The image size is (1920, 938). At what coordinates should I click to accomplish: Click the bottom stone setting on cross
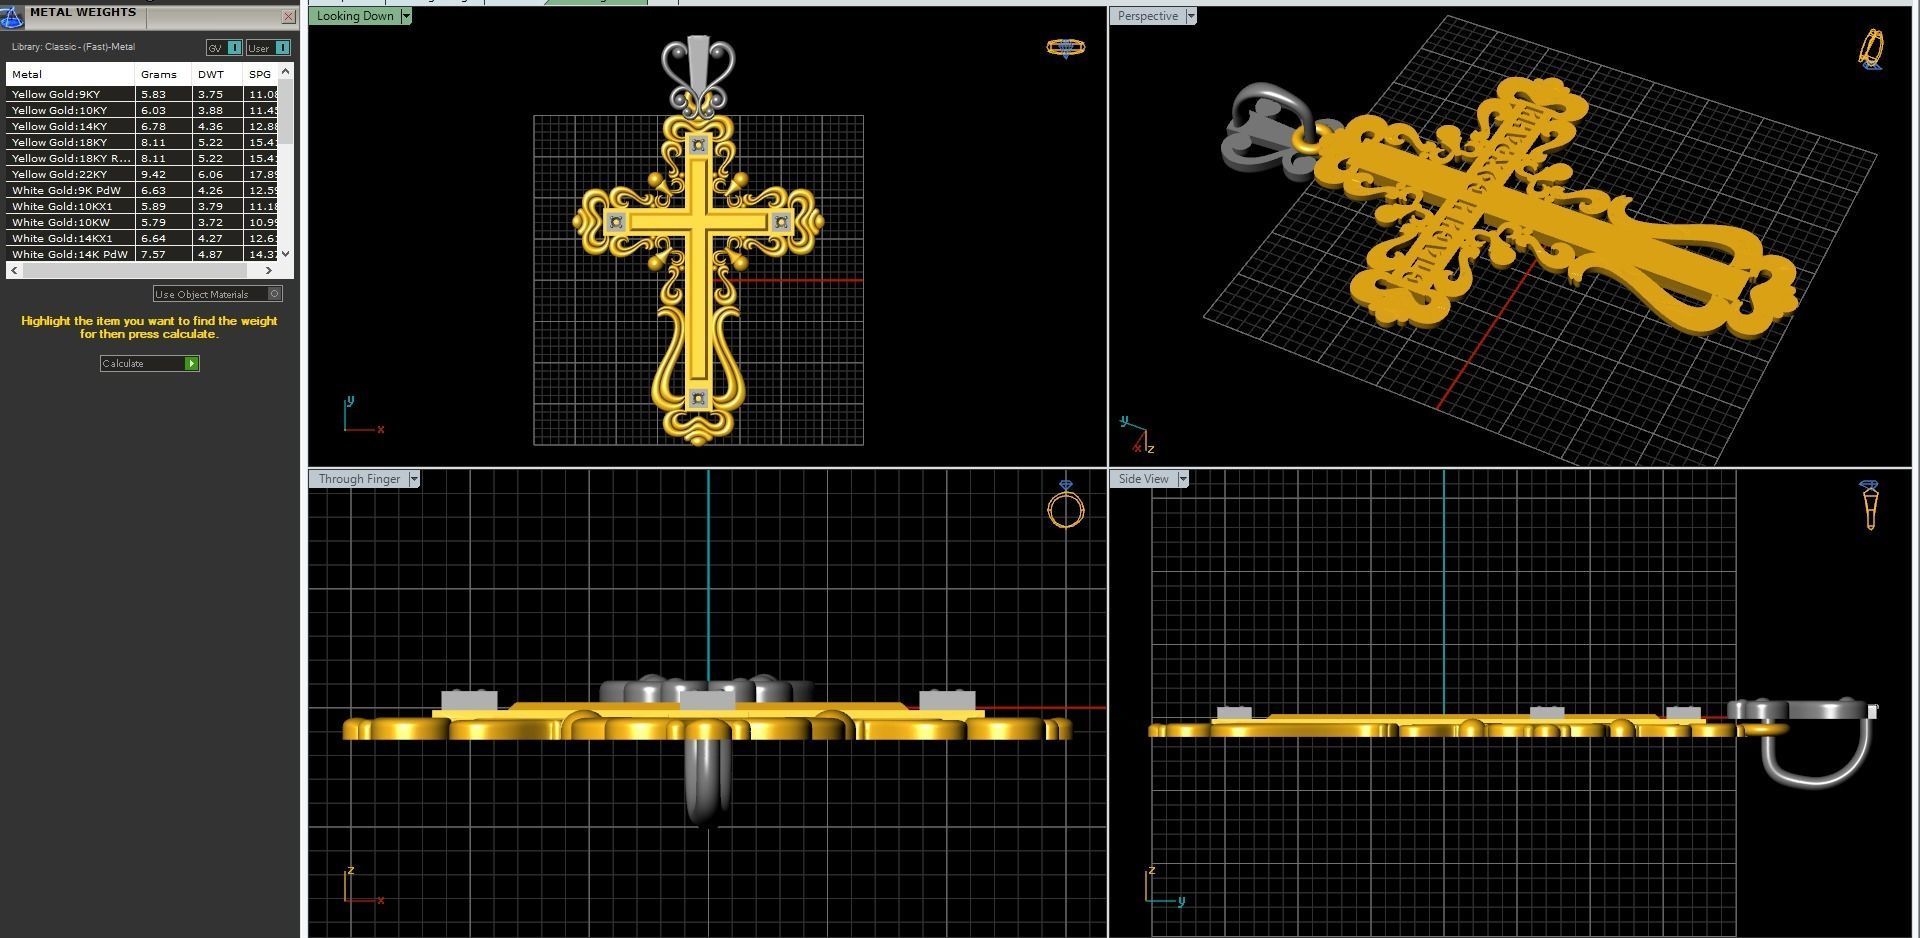698,399
